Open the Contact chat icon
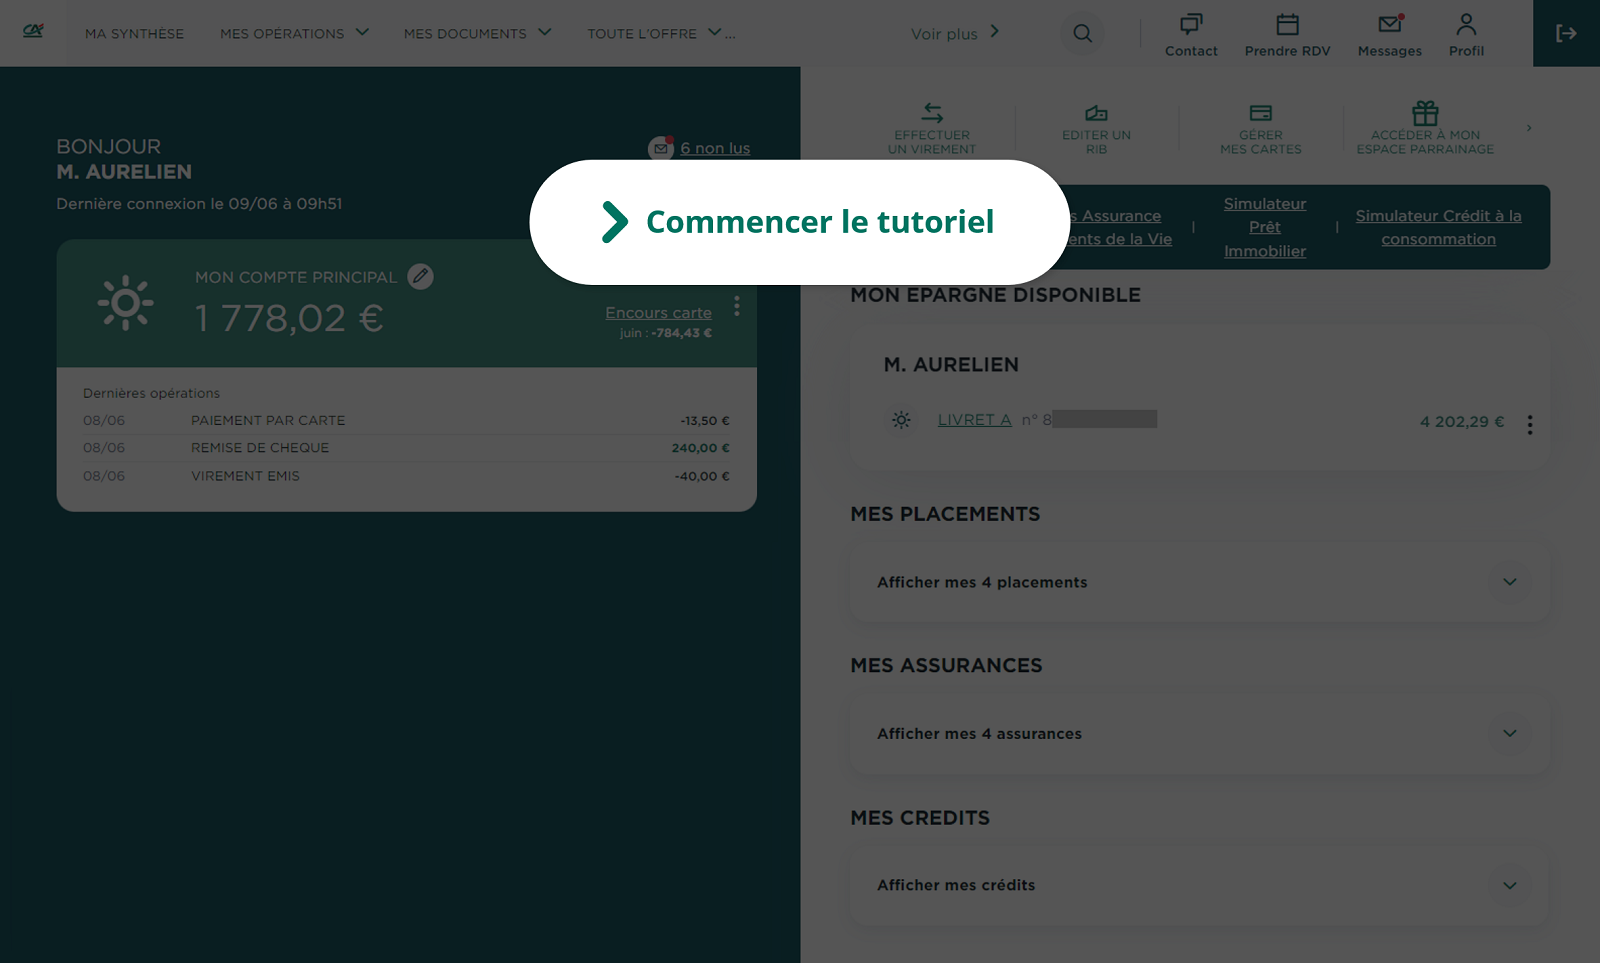 pos(1190,35)
